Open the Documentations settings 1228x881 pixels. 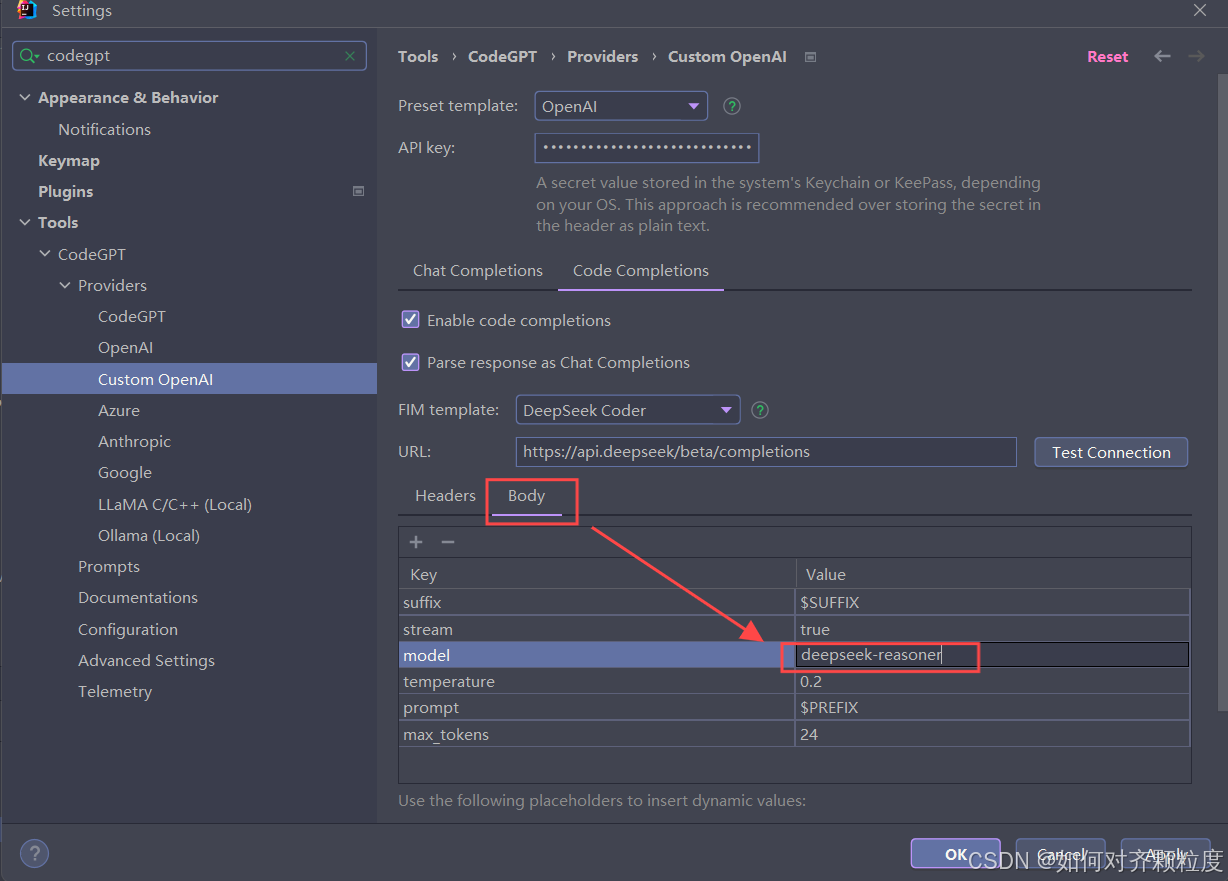pyautogui.click(x=138, y=597)
